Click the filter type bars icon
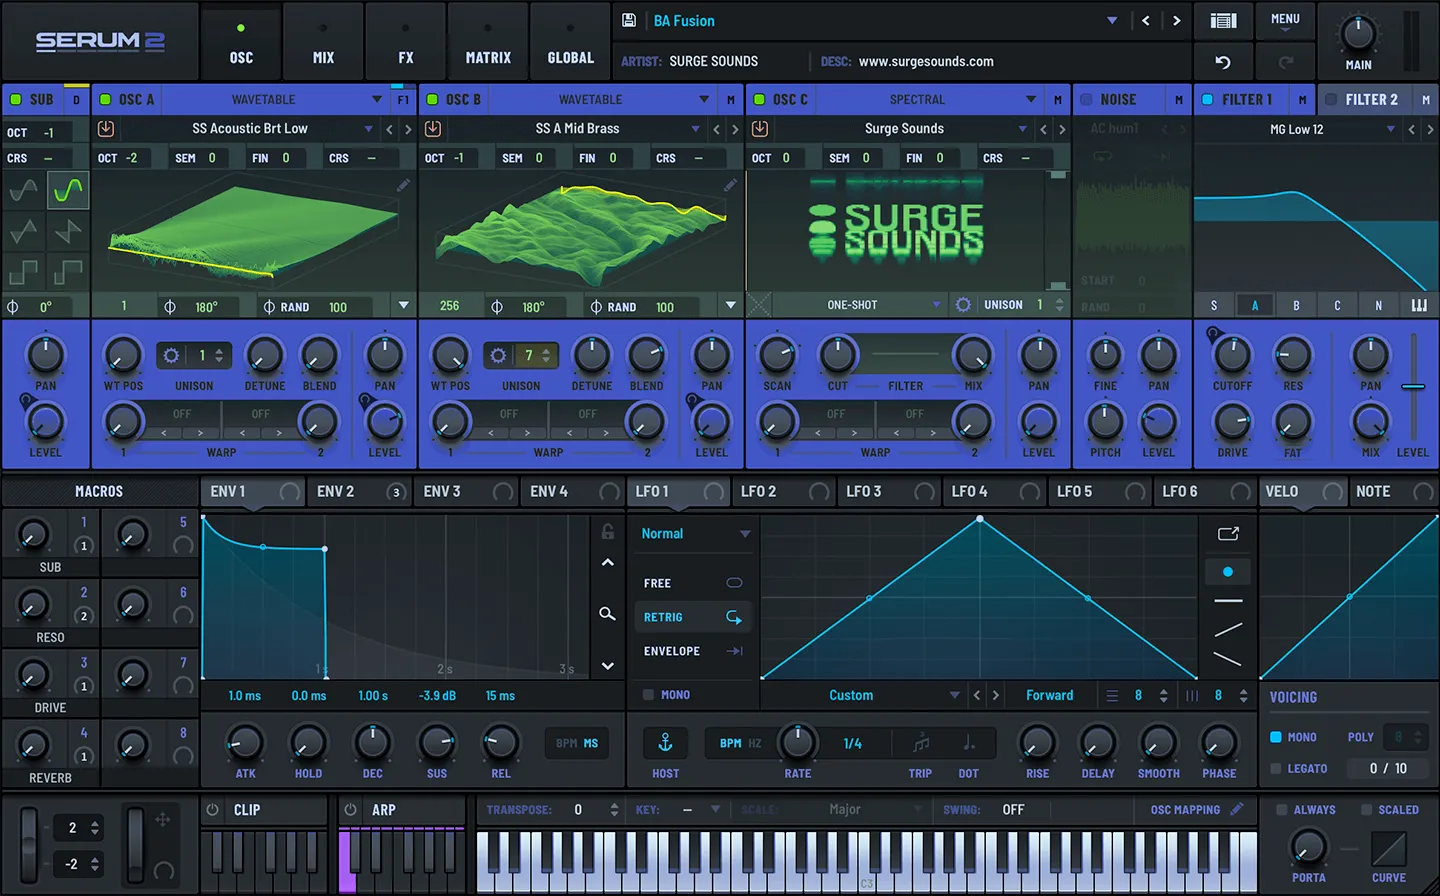This screenshot has height=896, width=1440. tap(1419, 305)
